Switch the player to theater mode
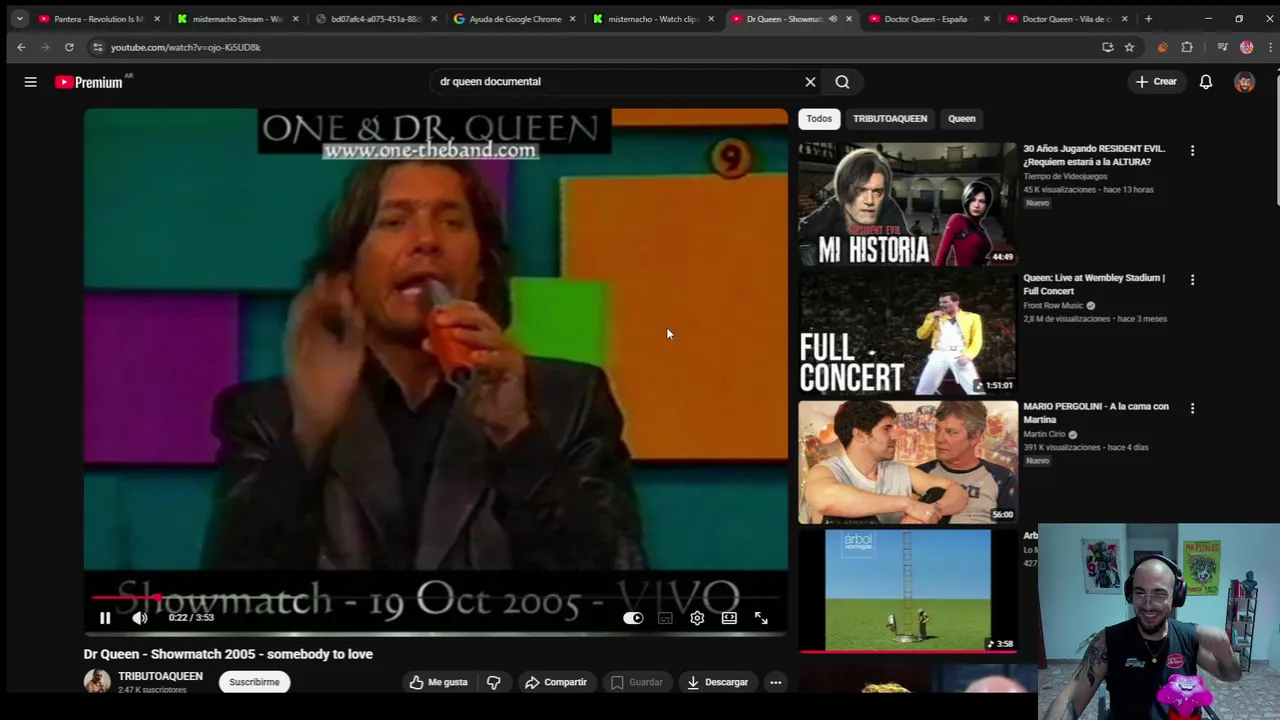 pos(729,618)
